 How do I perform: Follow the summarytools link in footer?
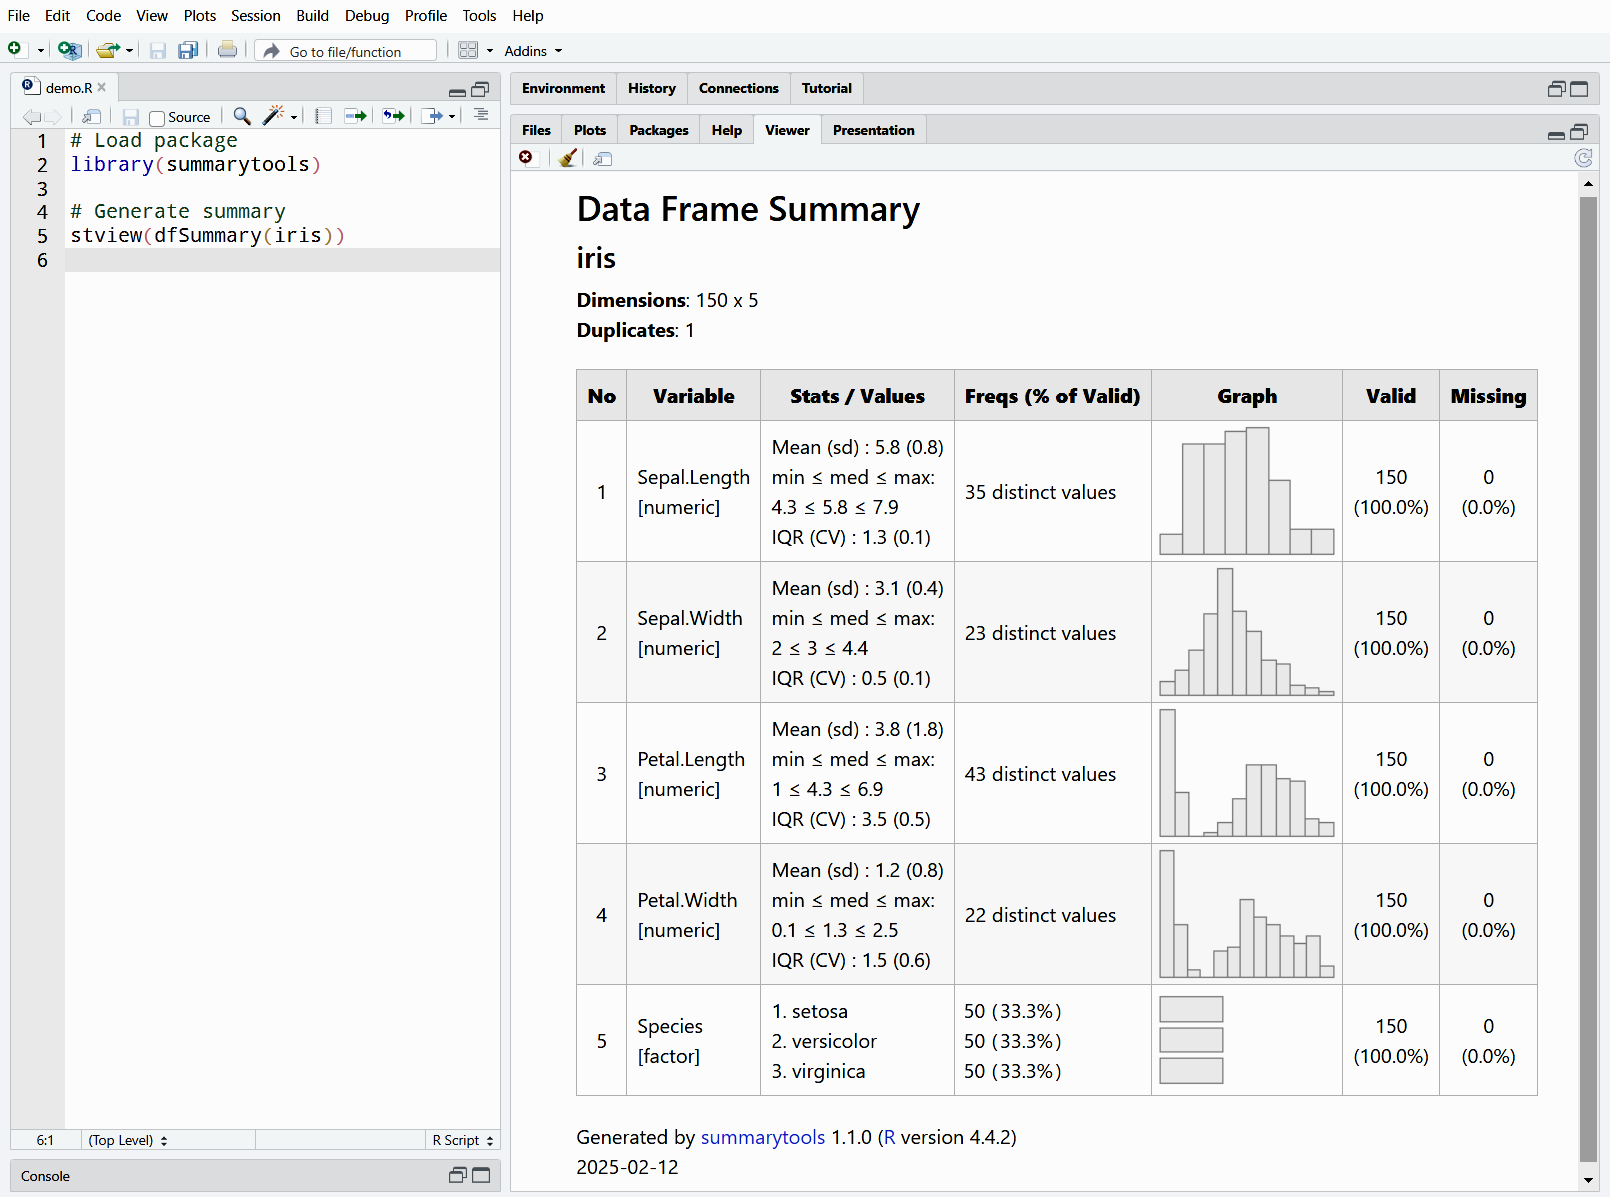pos(762,1137)
